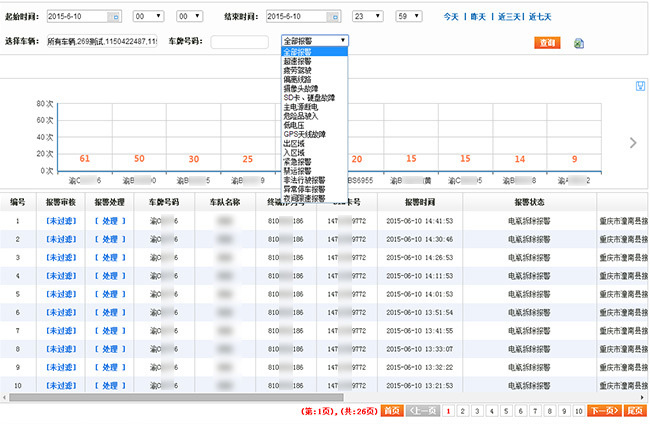Click the 尾页 last page button
Screen dimensions: 650x424
[635, 411]
